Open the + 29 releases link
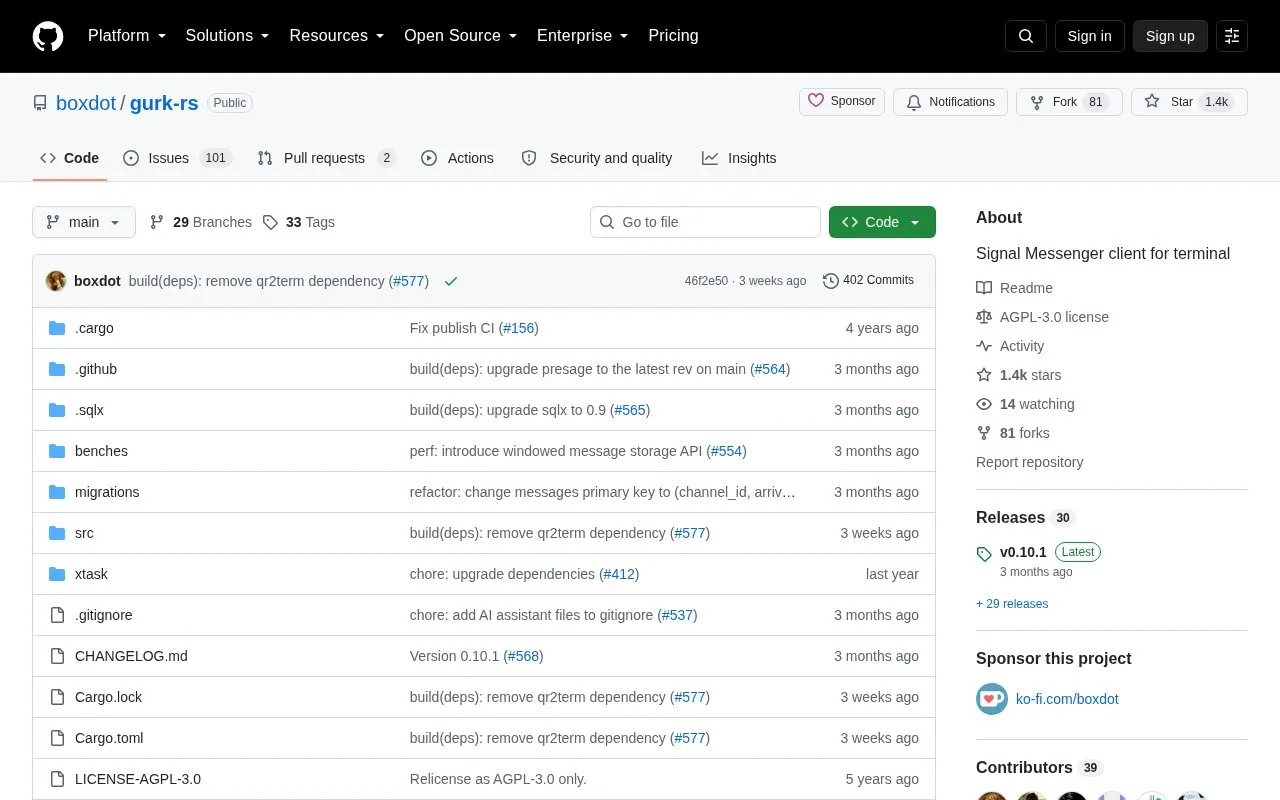 point(1012,604)
